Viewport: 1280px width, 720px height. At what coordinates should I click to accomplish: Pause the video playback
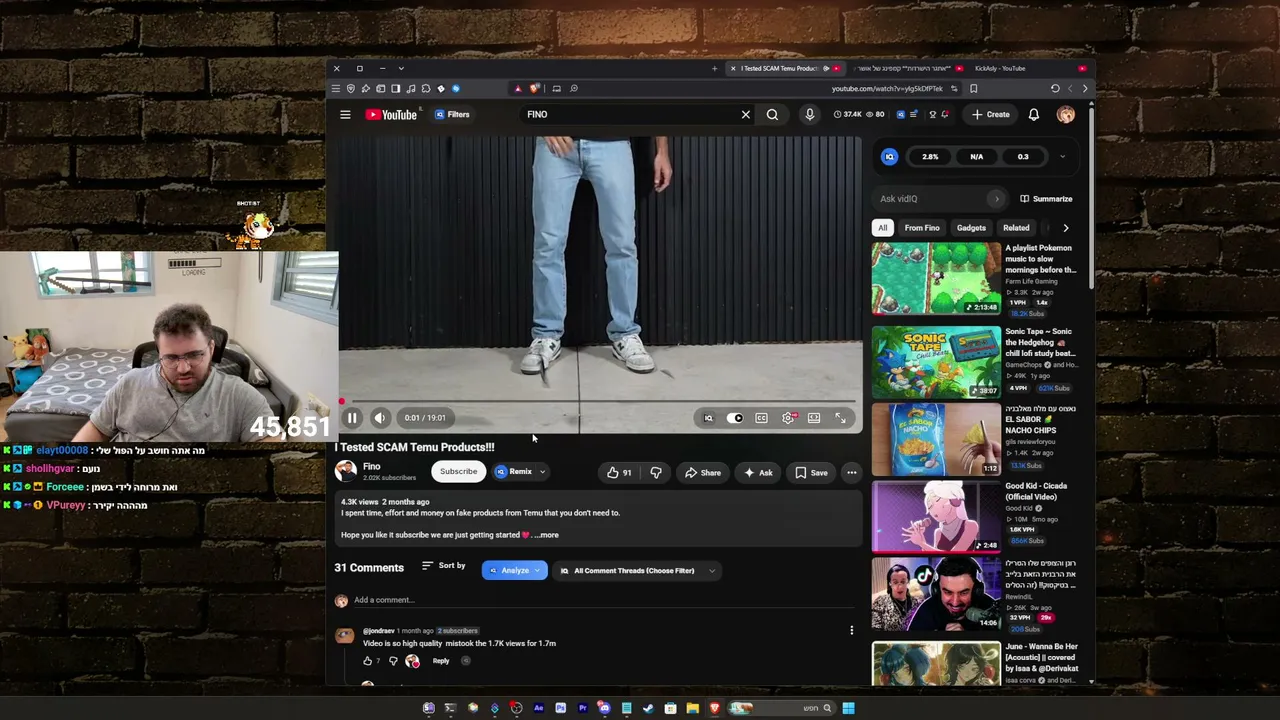[x=352, y=418]
